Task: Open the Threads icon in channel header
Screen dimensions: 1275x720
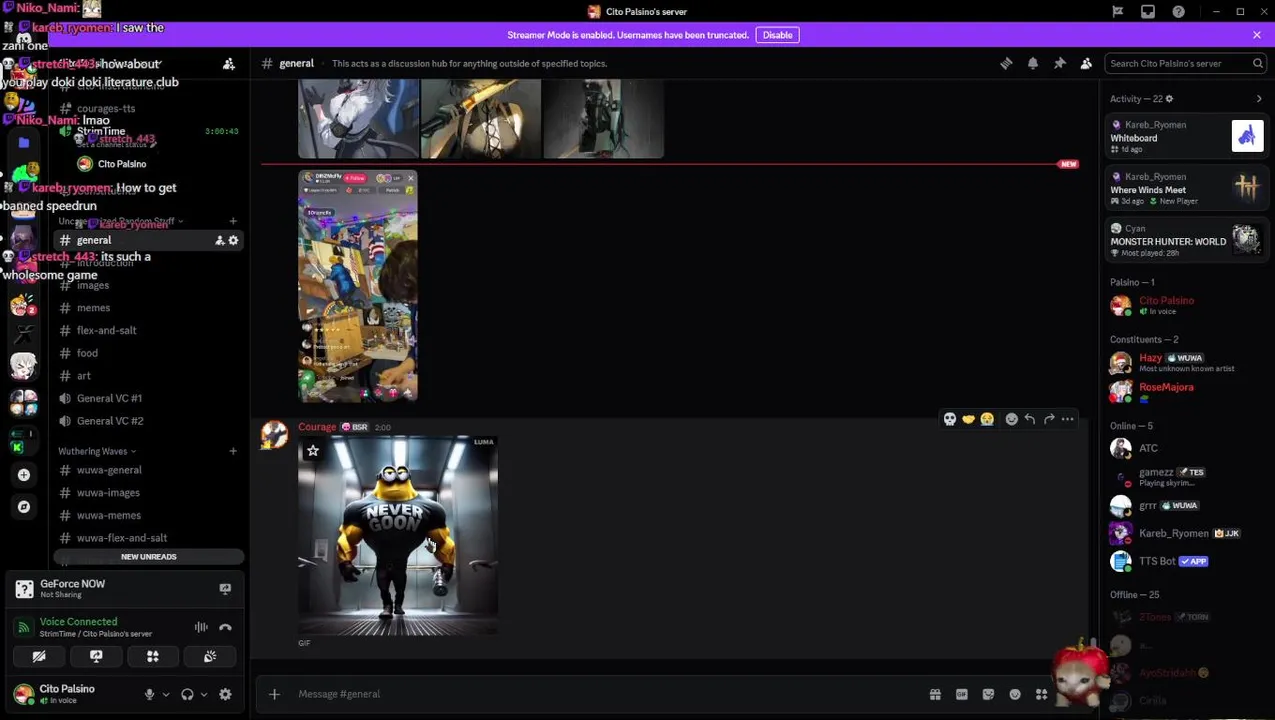Action: click(x=1006, y=63)
